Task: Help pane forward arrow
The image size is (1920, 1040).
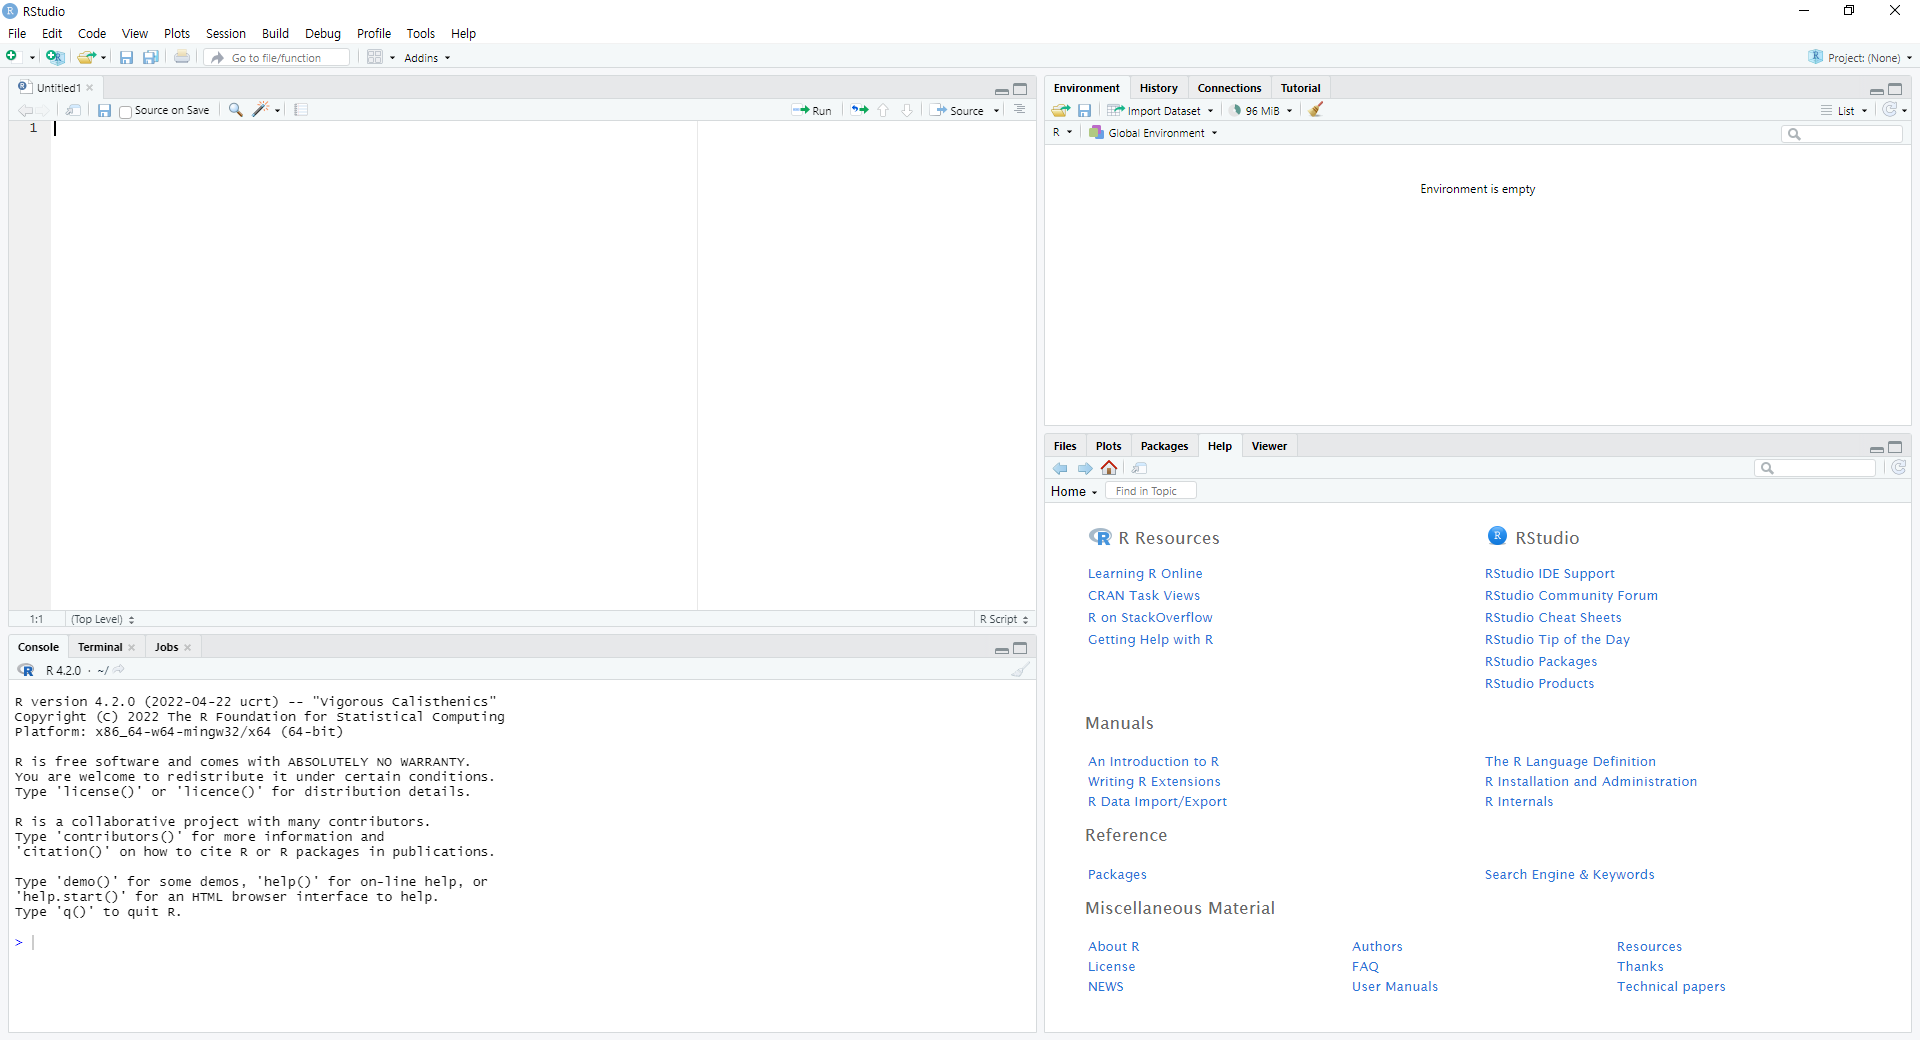Action: [1085, 468]
